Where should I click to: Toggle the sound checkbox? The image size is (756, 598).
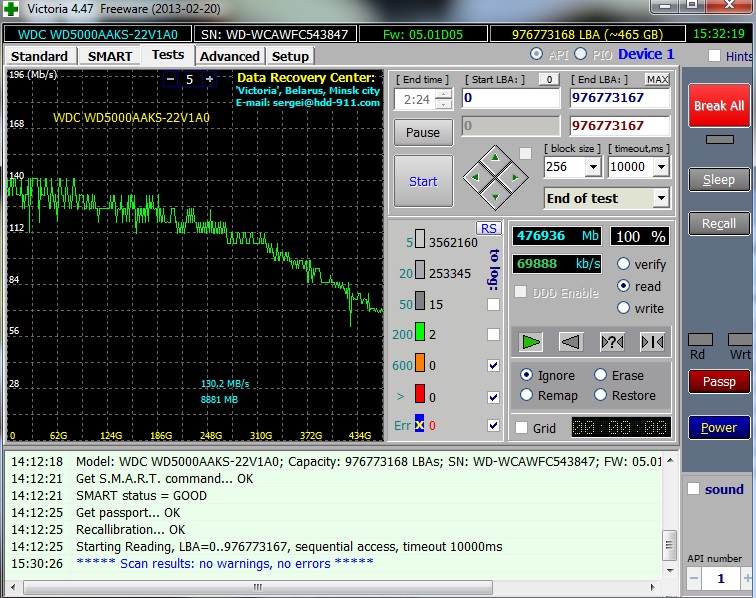694,489
